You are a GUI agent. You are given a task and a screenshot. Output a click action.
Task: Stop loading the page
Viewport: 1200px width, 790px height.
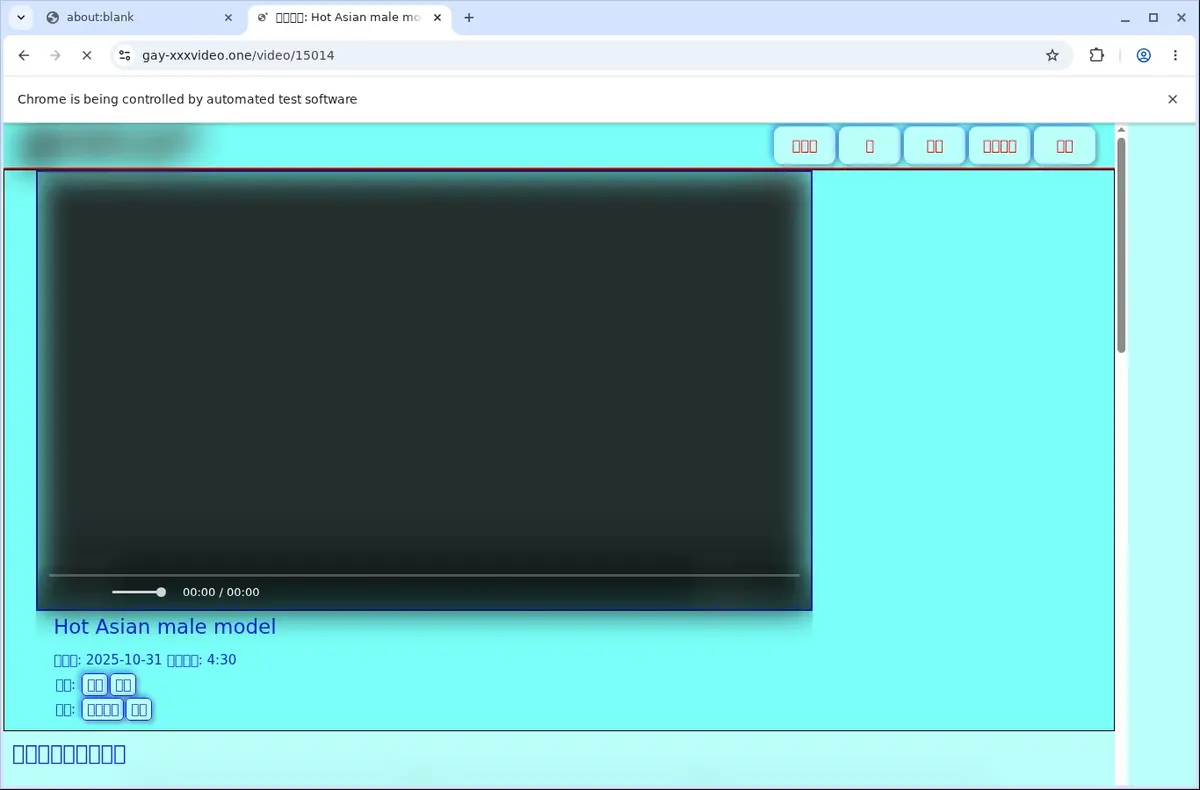tap(87, 55)
